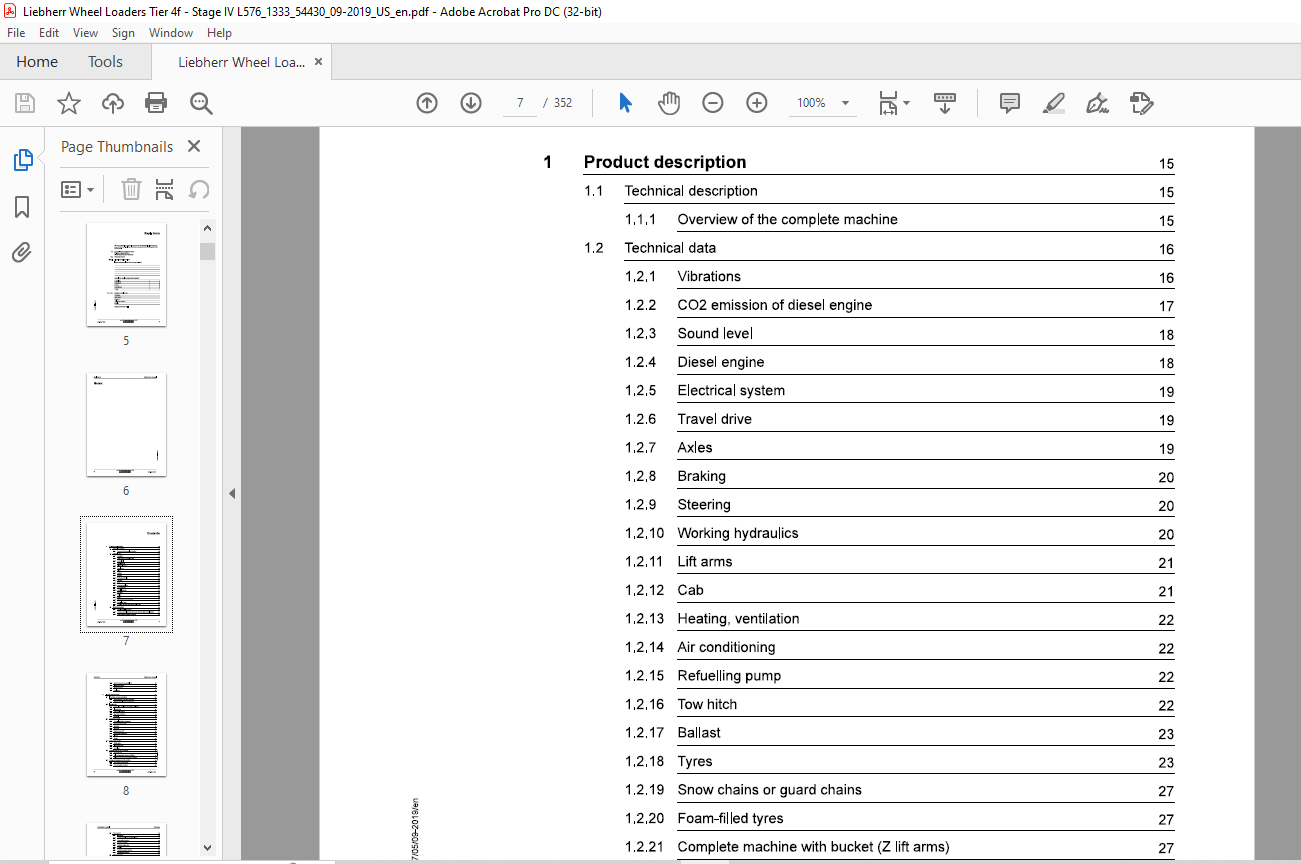Click the Diesel engine contents entry

(x=721, y=362)
